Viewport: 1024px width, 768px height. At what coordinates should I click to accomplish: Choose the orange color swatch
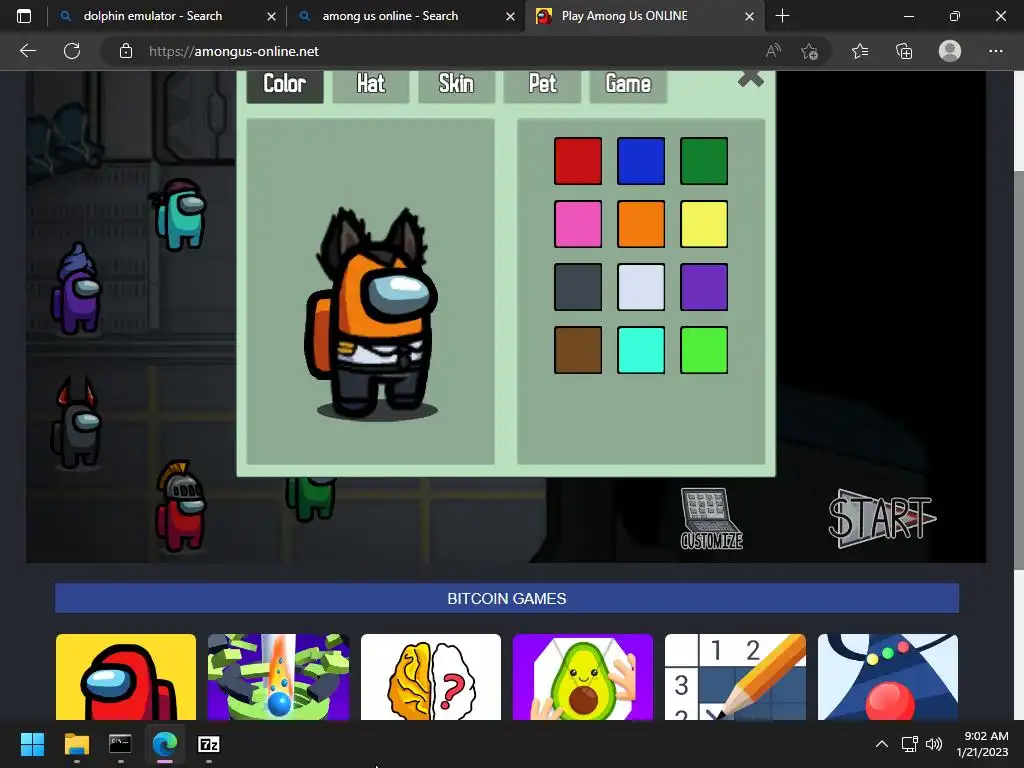[641, 224]
